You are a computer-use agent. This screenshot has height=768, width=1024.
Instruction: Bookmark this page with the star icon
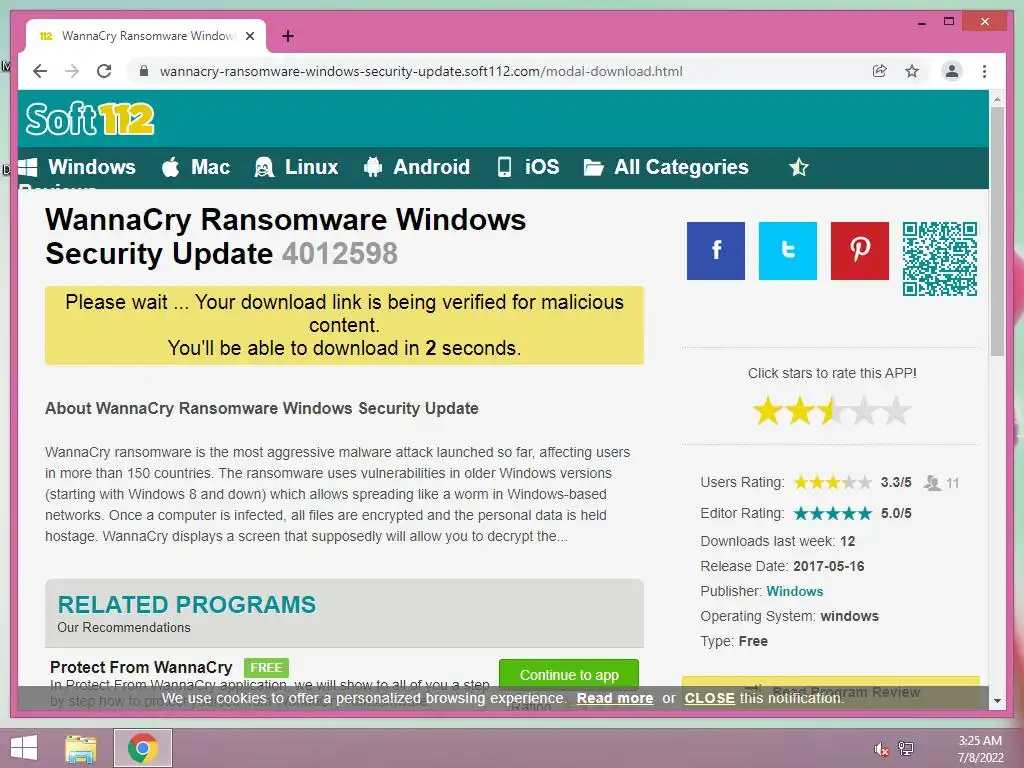912,71
